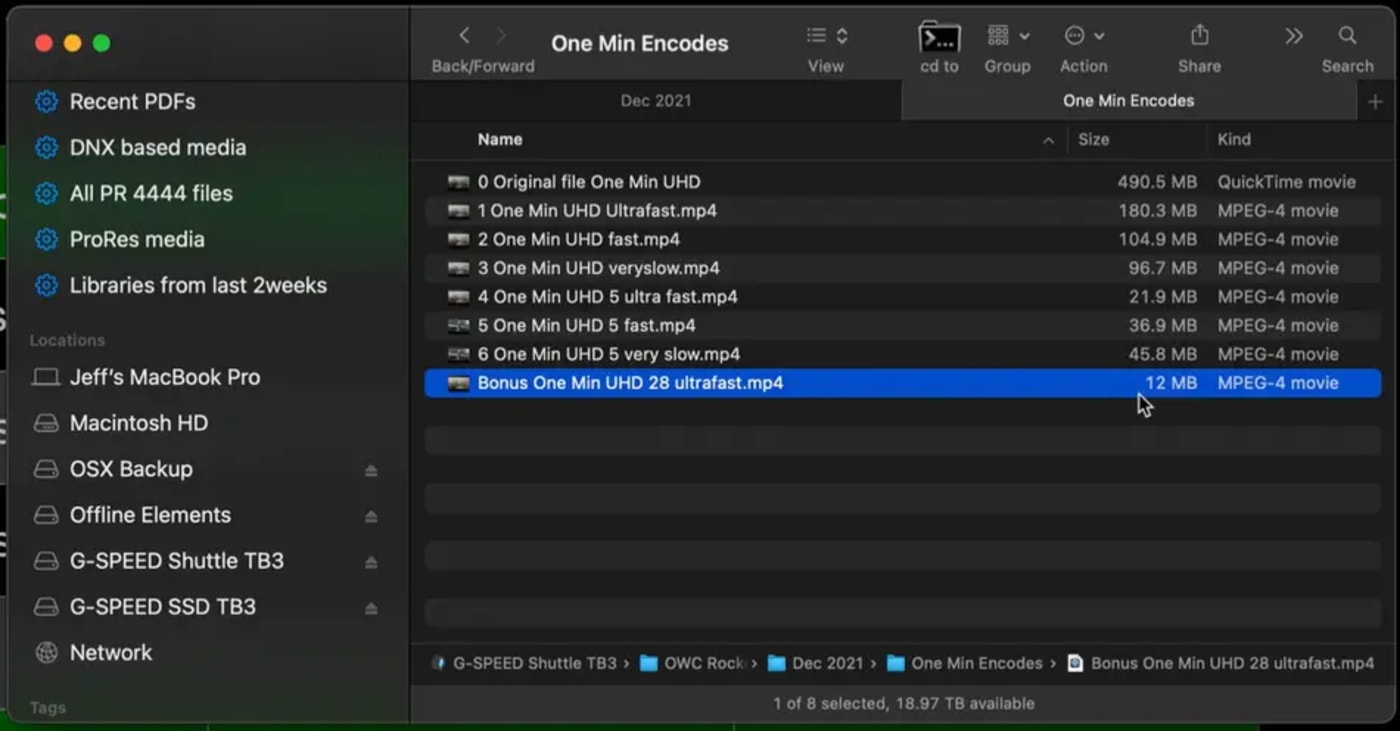Navigate back with the Back arrow
Image resolution: width=1400 pixels, height=731 pixels.
464,35
